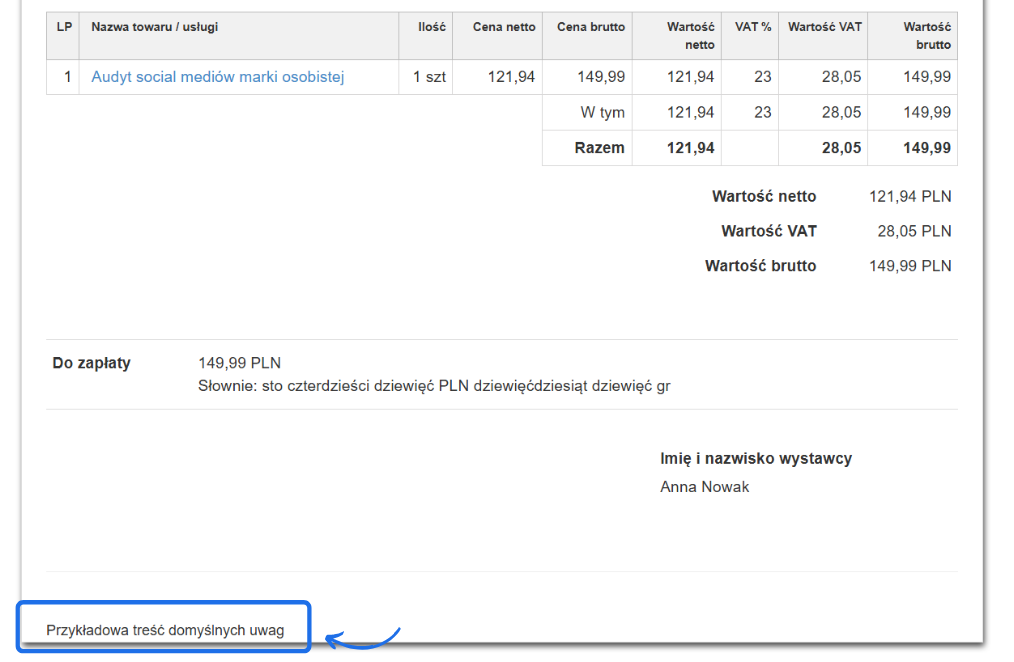The image size is (1014, 662).
Task: Click the LP column header
Action: 64,27
